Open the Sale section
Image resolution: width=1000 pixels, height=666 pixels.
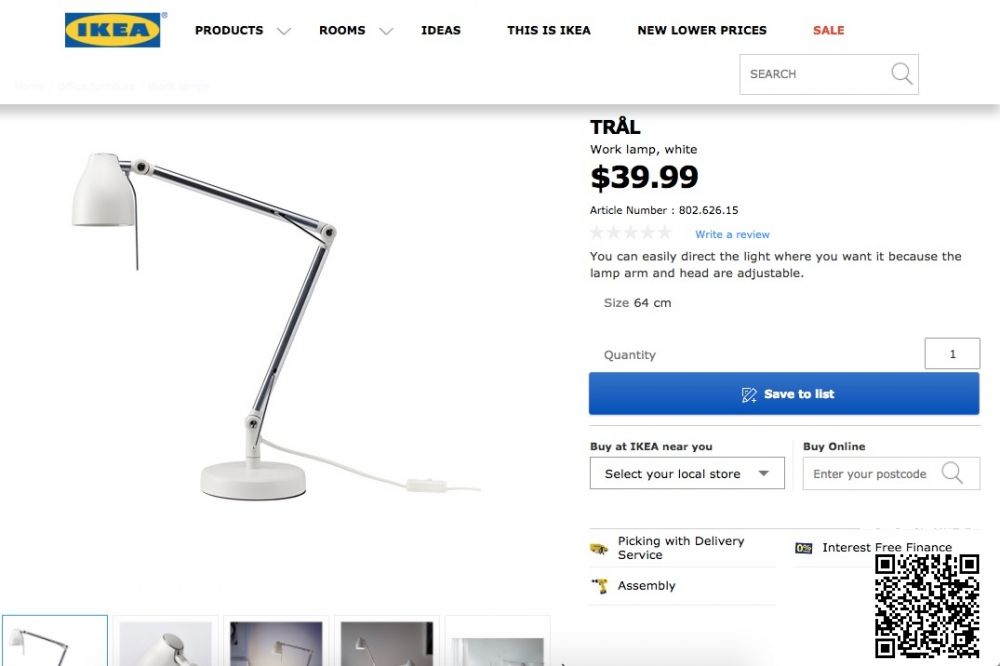(828, 30)
